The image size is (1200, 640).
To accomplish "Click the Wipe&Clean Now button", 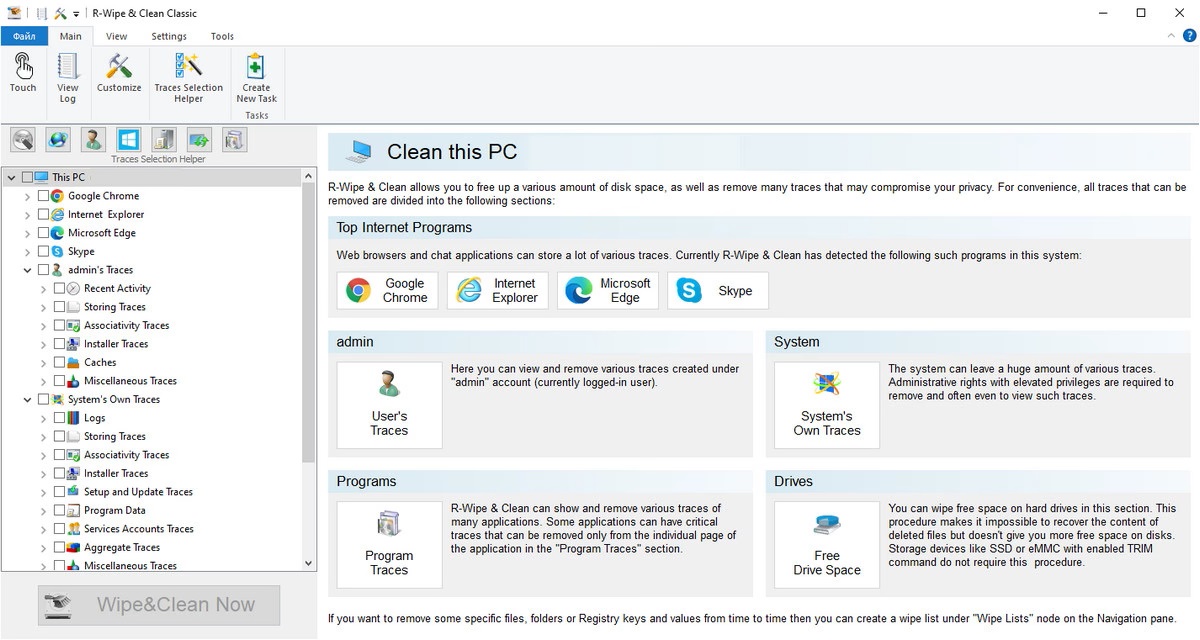I will coord(159,604).
